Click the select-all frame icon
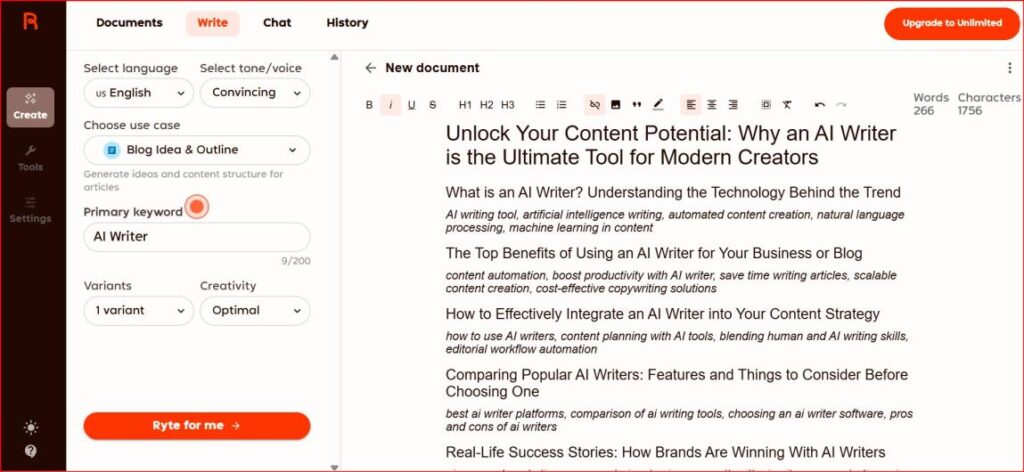 (x=766, y=104)
